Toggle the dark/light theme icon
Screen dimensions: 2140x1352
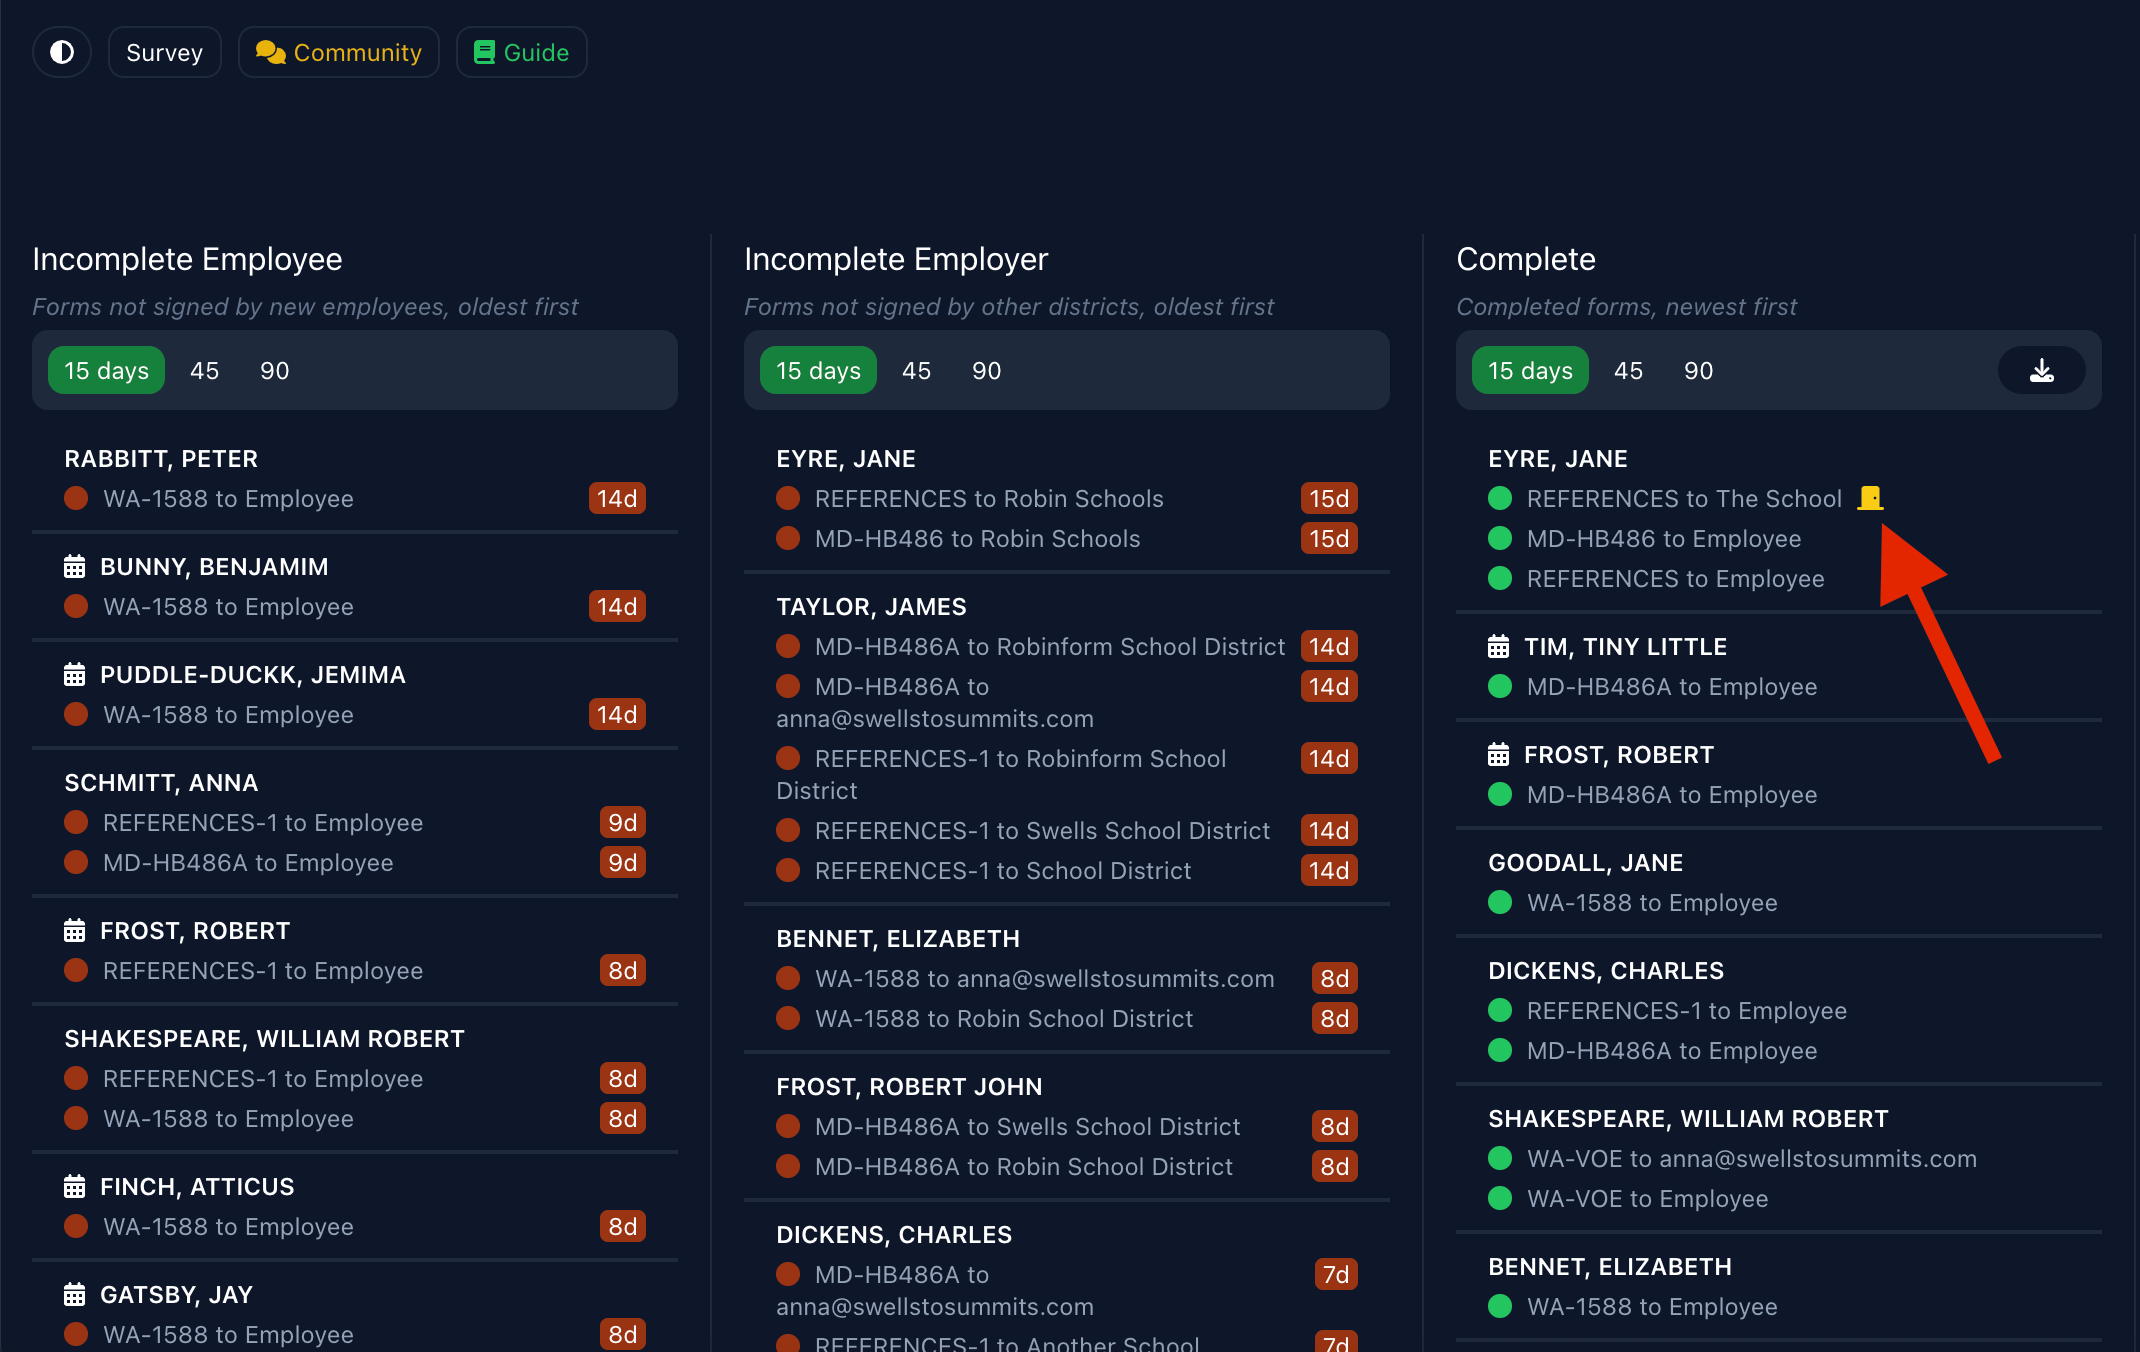coord(62,52)
